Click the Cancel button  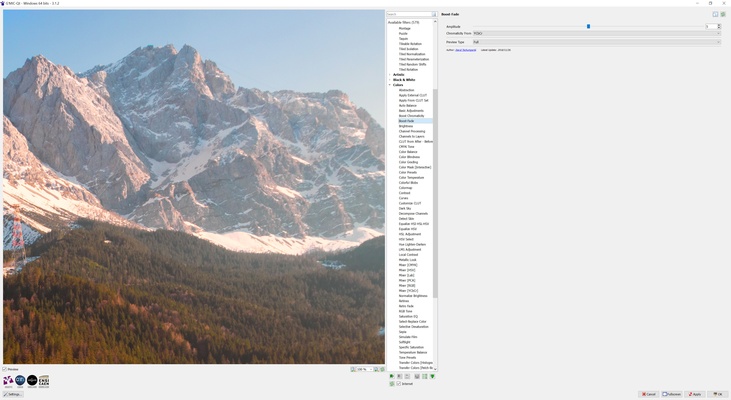click(648, 394)
